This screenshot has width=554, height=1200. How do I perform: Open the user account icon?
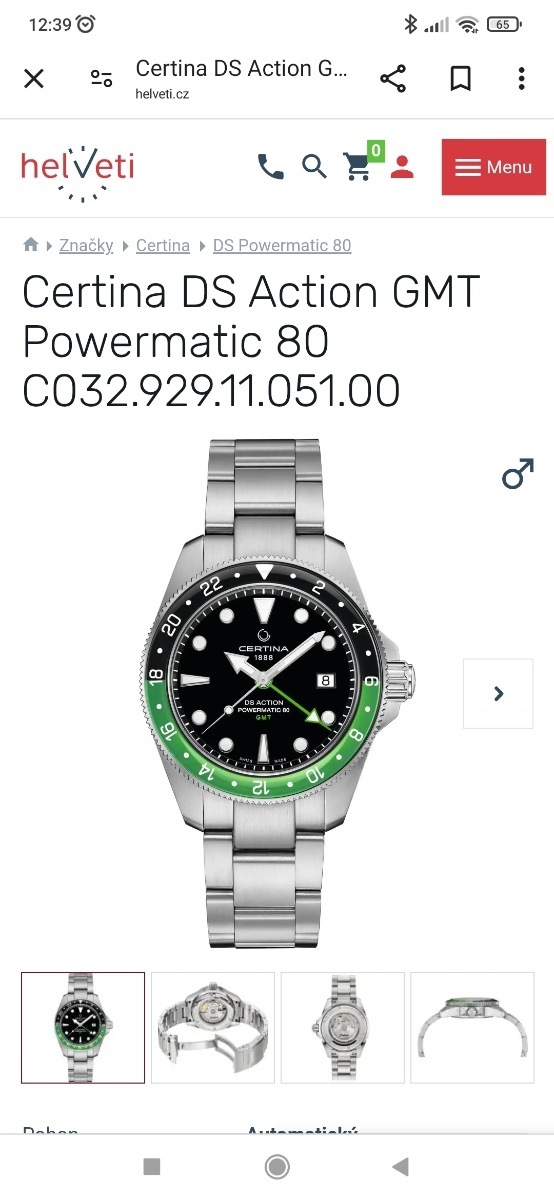click(x=402, y=167)
